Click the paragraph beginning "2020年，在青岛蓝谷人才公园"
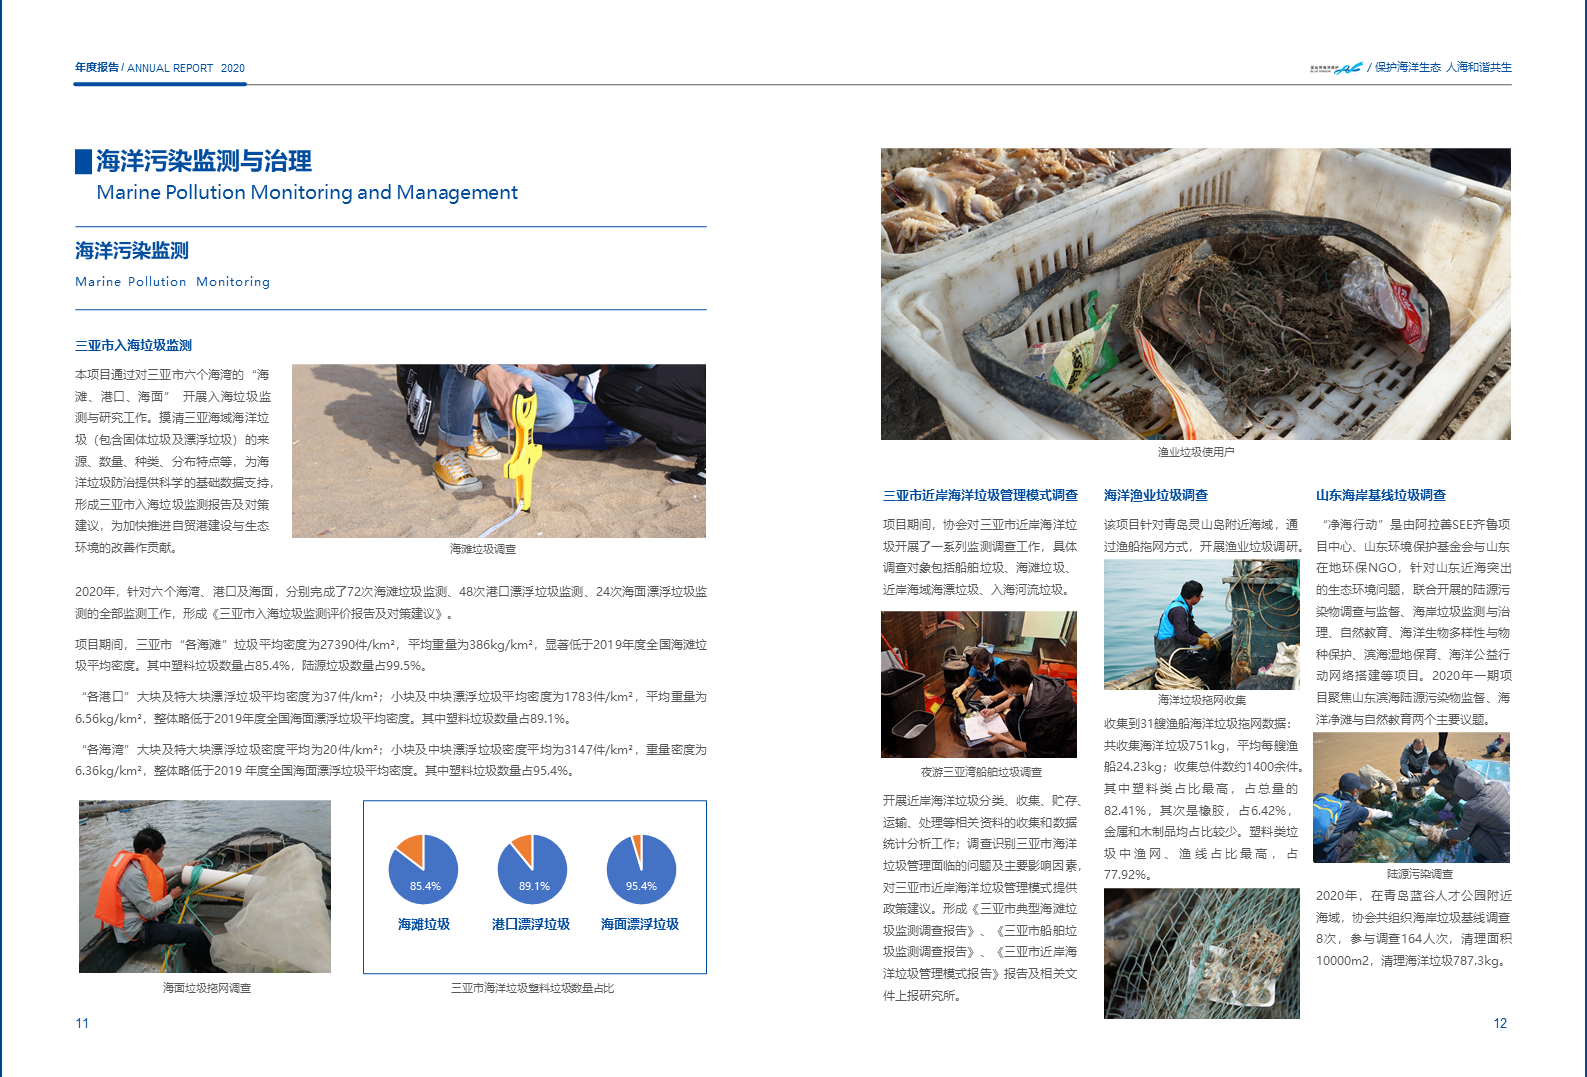 [1414, 928]
